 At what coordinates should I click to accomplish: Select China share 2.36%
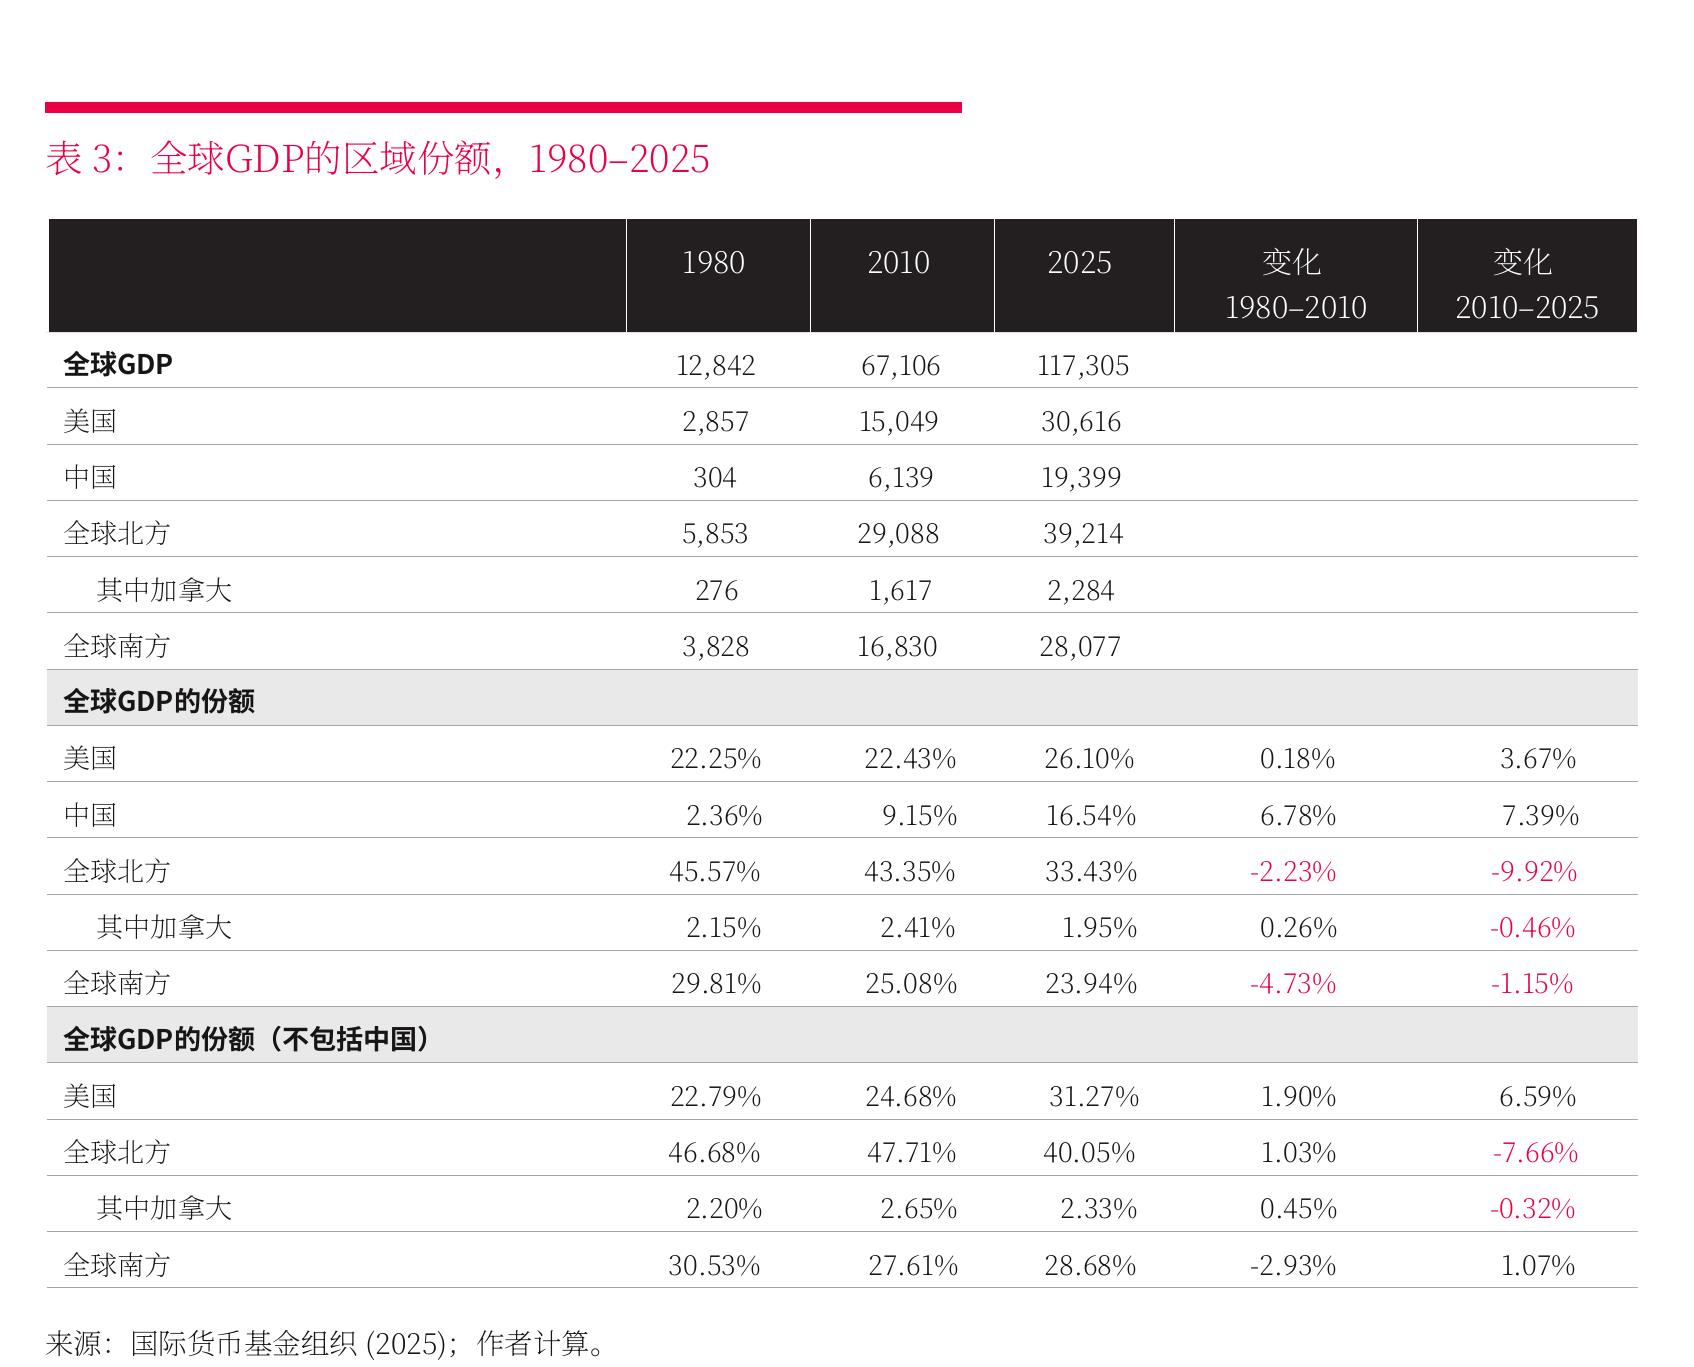724,816
